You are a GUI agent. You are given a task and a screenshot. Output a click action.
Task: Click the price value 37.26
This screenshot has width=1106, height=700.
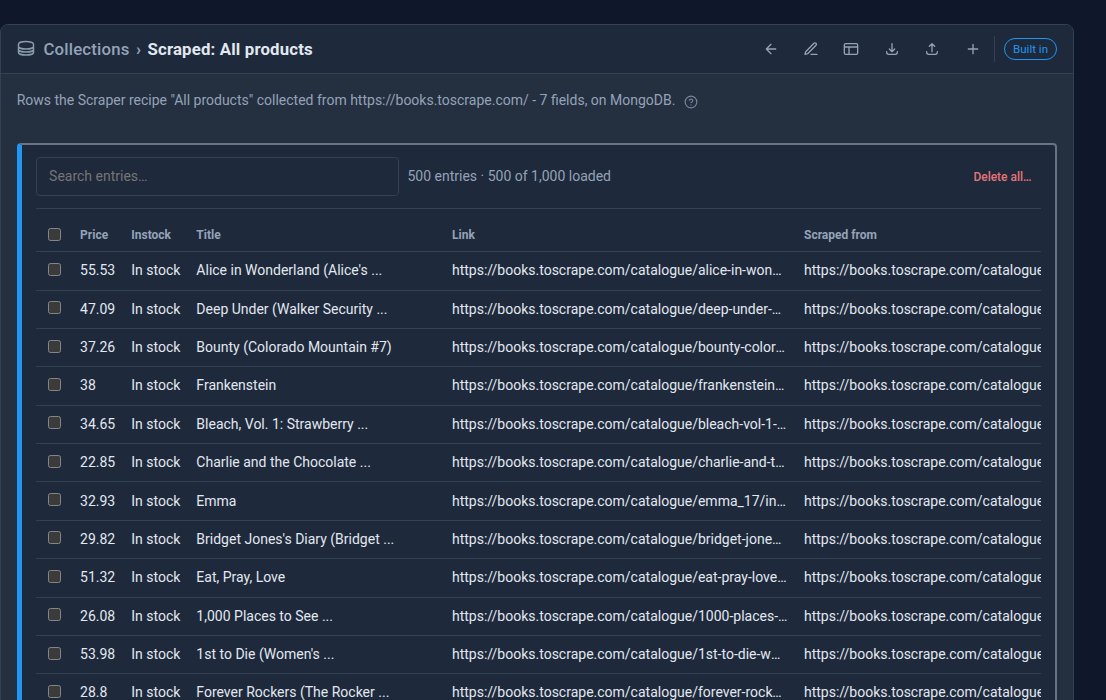pos(97,347)
